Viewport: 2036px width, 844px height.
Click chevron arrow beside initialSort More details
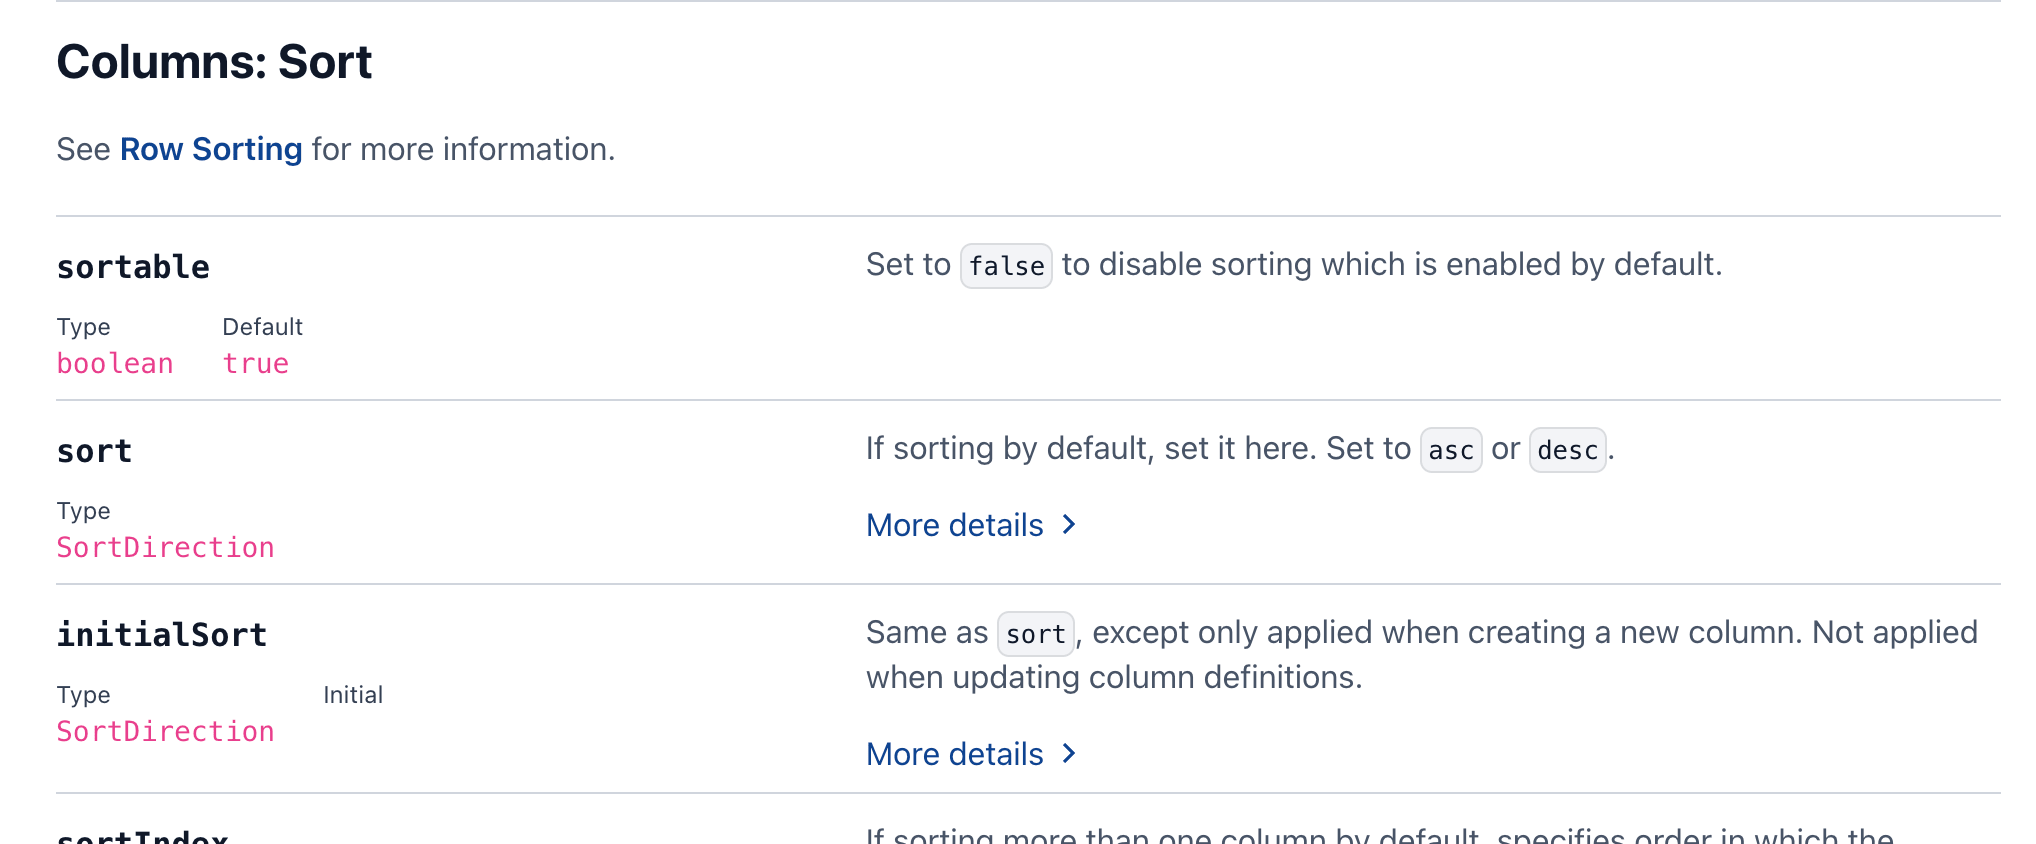pos(1069,753)
